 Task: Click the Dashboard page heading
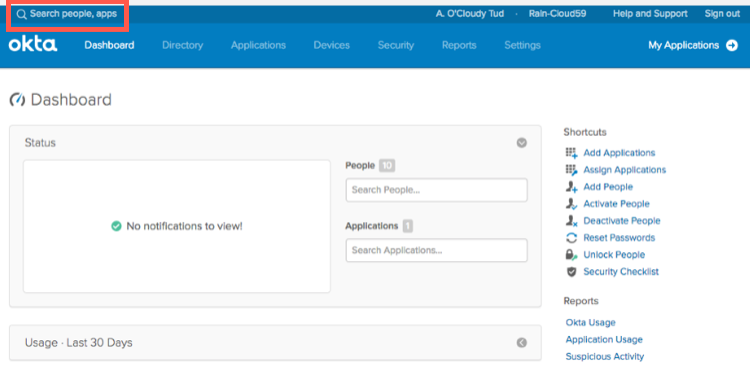tap(71, 100)
